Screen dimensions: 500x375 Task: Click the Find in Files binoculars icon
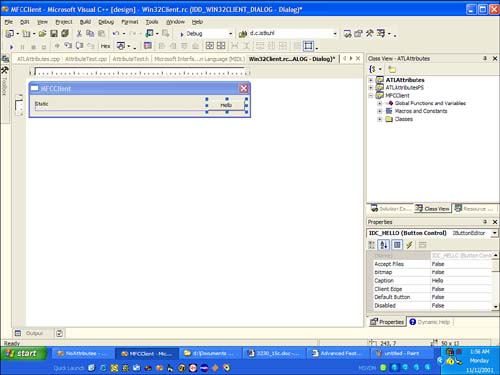pos(243,34)
